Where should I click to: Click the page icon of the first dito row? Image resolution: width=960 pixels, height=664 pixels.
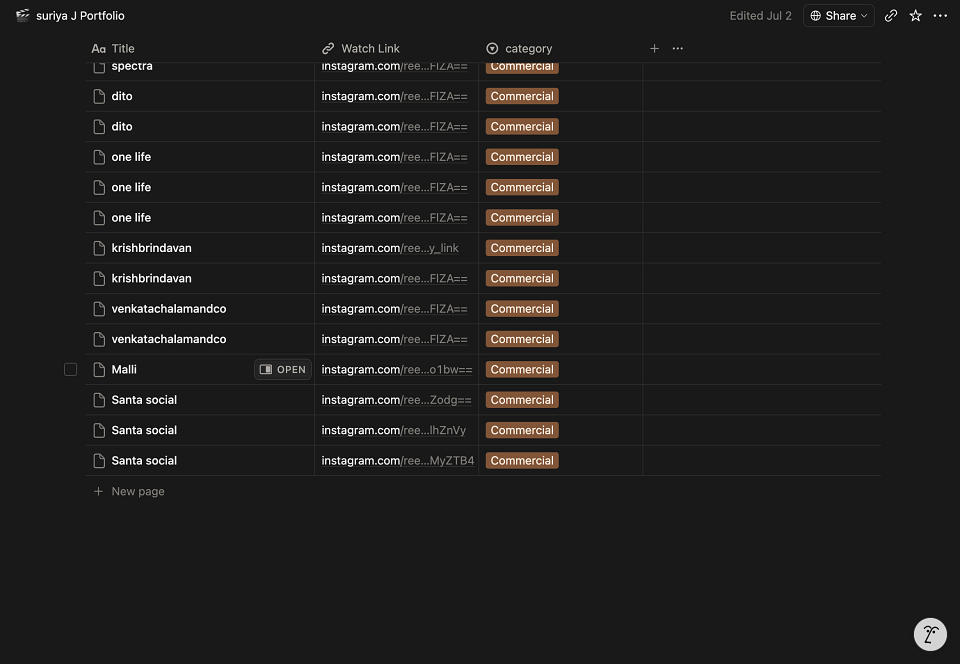[x=99, y=96]
